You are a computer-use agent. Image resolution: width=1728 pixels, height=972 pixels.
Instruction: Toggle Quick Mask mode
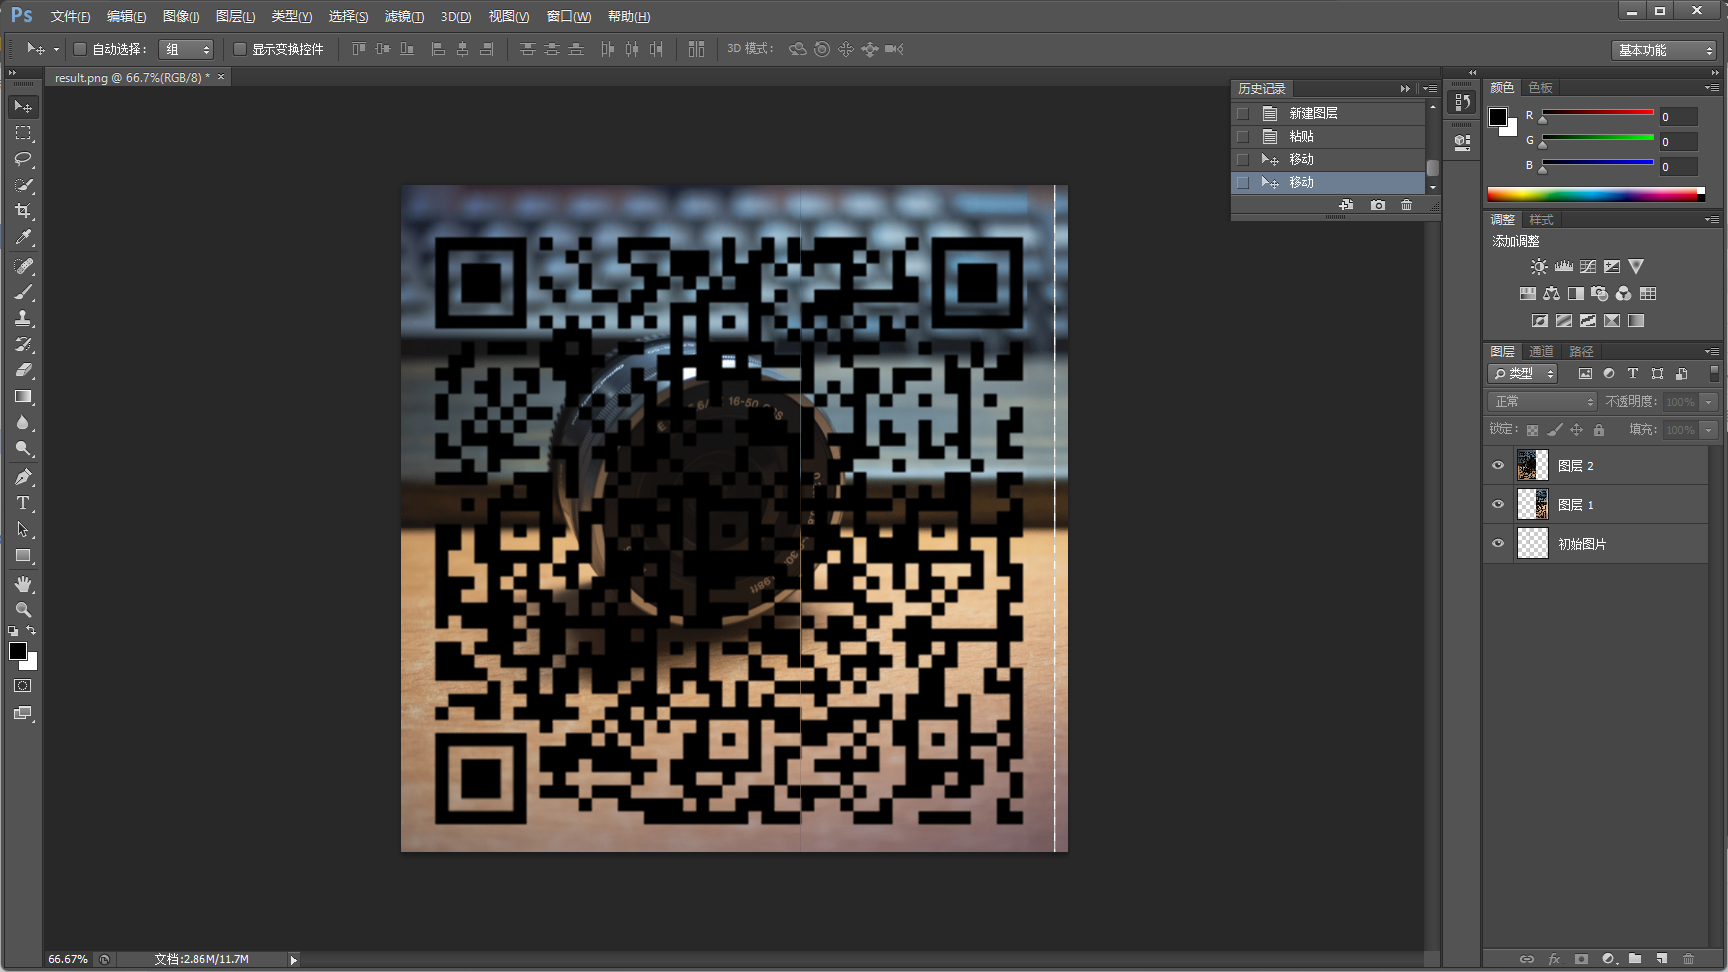point(23,686)
